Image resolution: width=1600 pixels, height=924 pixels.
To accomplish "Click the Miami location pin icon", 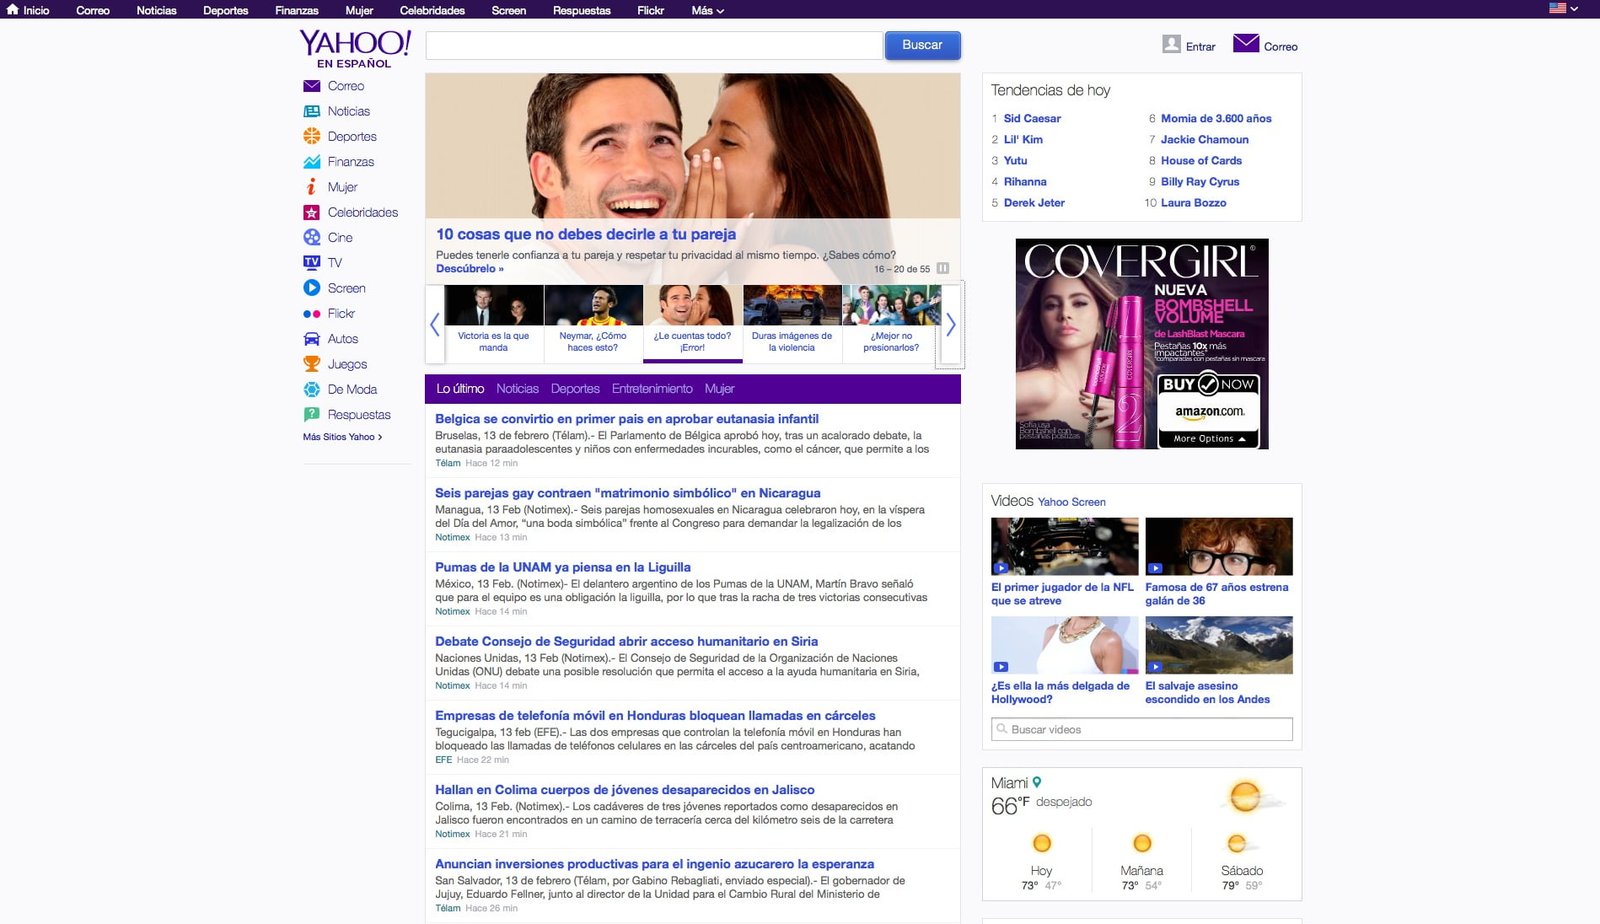I will 1037,782.
